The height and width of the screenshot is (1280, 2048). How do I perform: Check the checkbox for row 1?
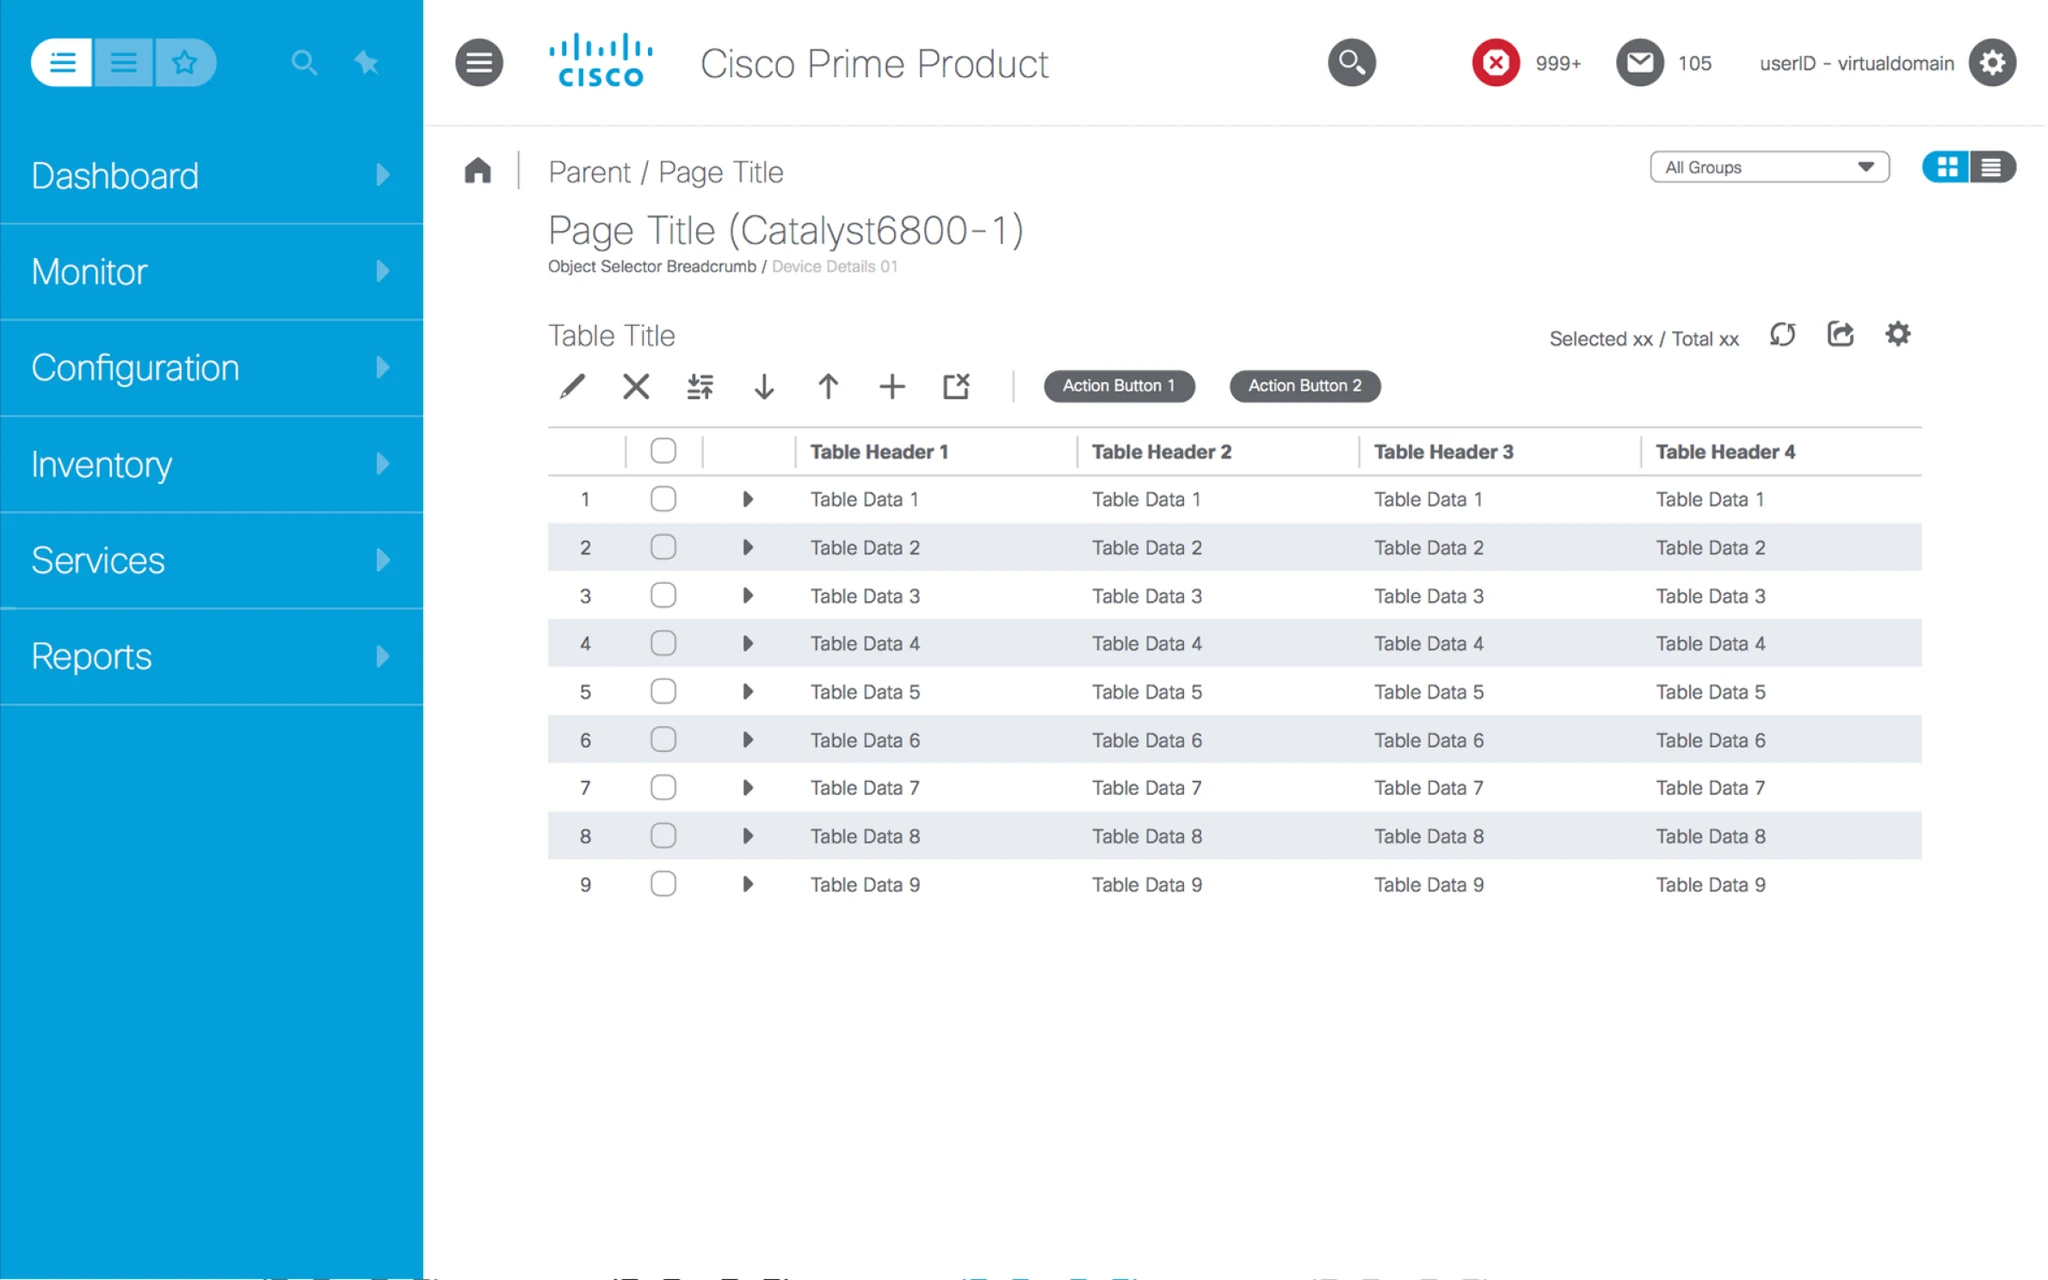(663, 499)
